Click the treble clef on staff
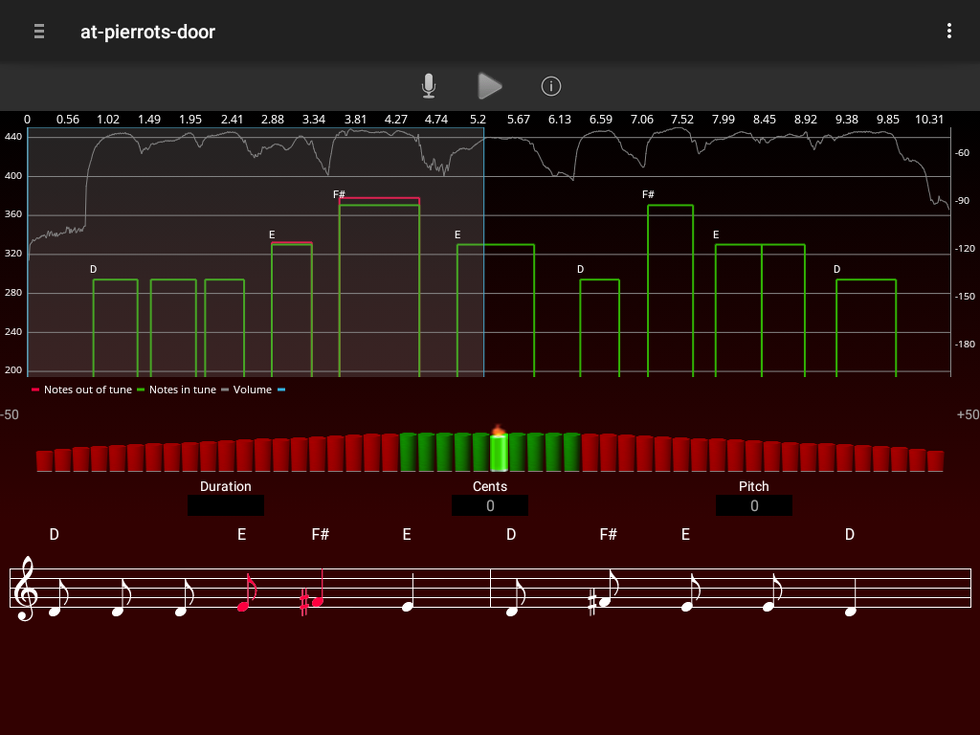Screen dimensions: 980x735 (x=26, y=590)
